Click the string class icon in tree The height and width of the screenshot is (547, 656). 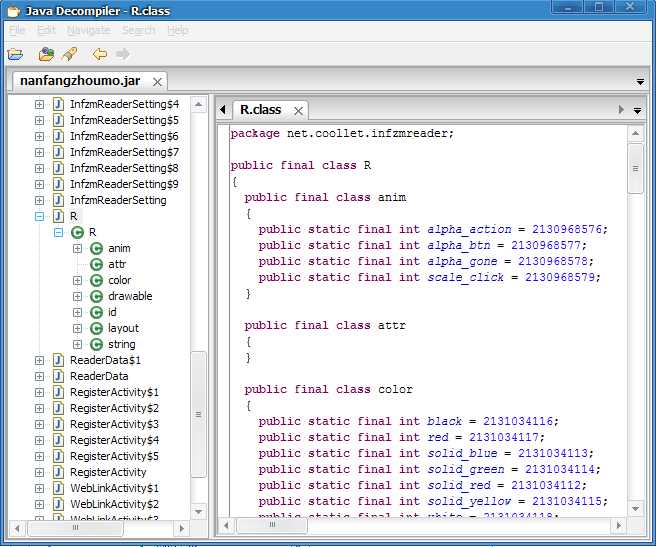[96, 344]
